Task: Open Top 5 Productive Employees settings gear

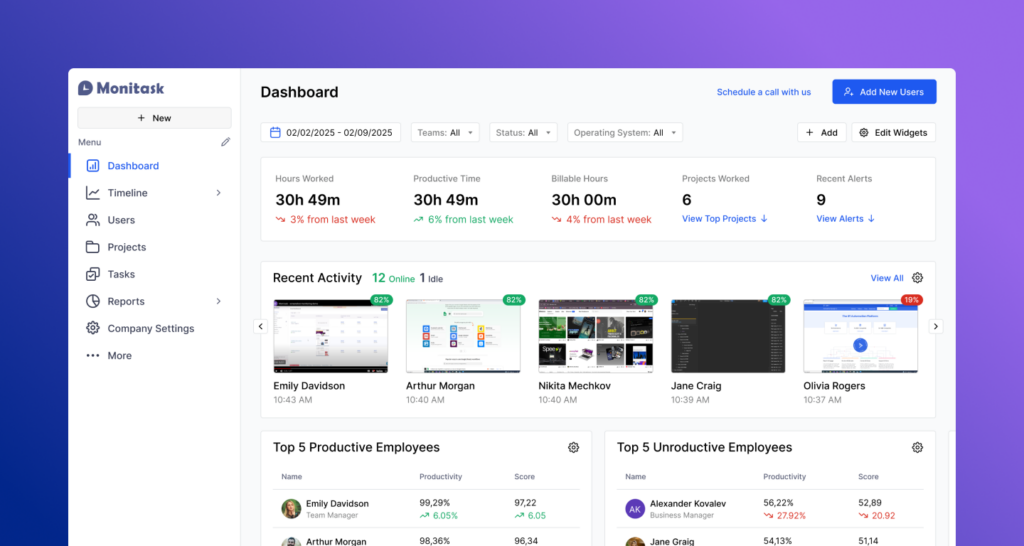Action: tap(573, 448)
